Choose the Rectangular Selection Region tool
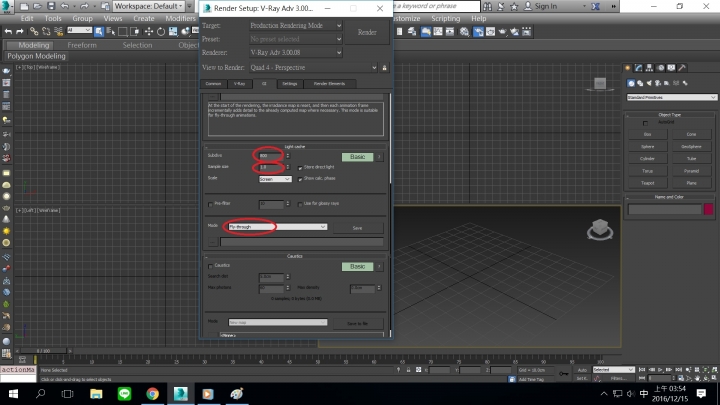This screenshot has height=405, width=720. (123, 31)
